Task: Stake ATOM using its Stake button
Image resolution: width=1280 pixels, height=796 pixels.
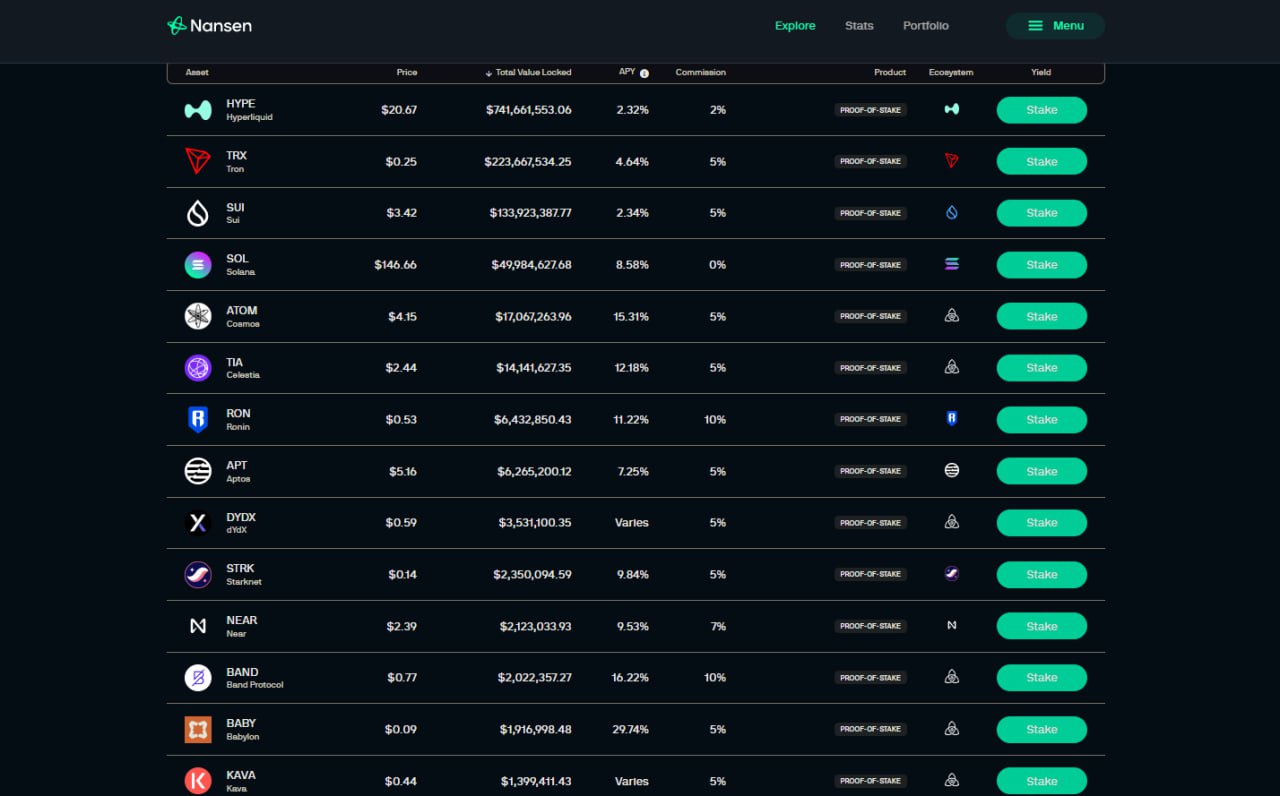Action: click(x=1042, y=317)
